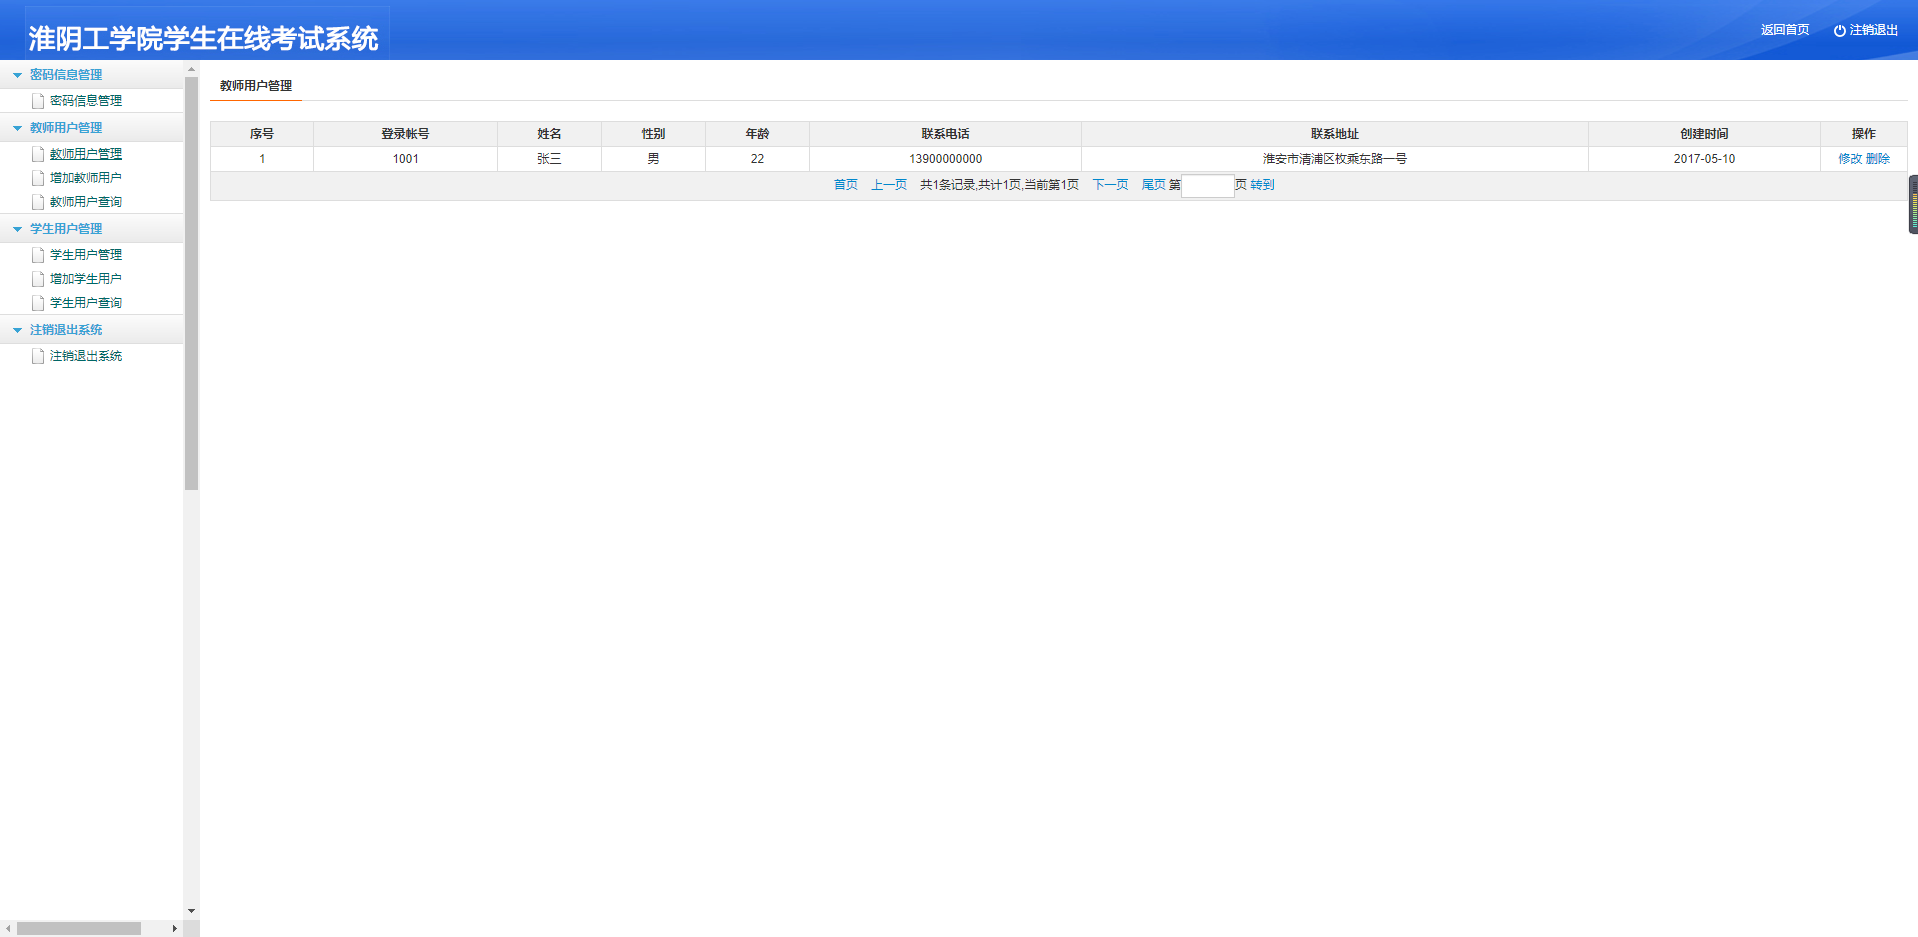This screenshot has height=937, width=1918.
Task: Click the page icon beside 教师用户查询
Action: [x=38, y=202]
